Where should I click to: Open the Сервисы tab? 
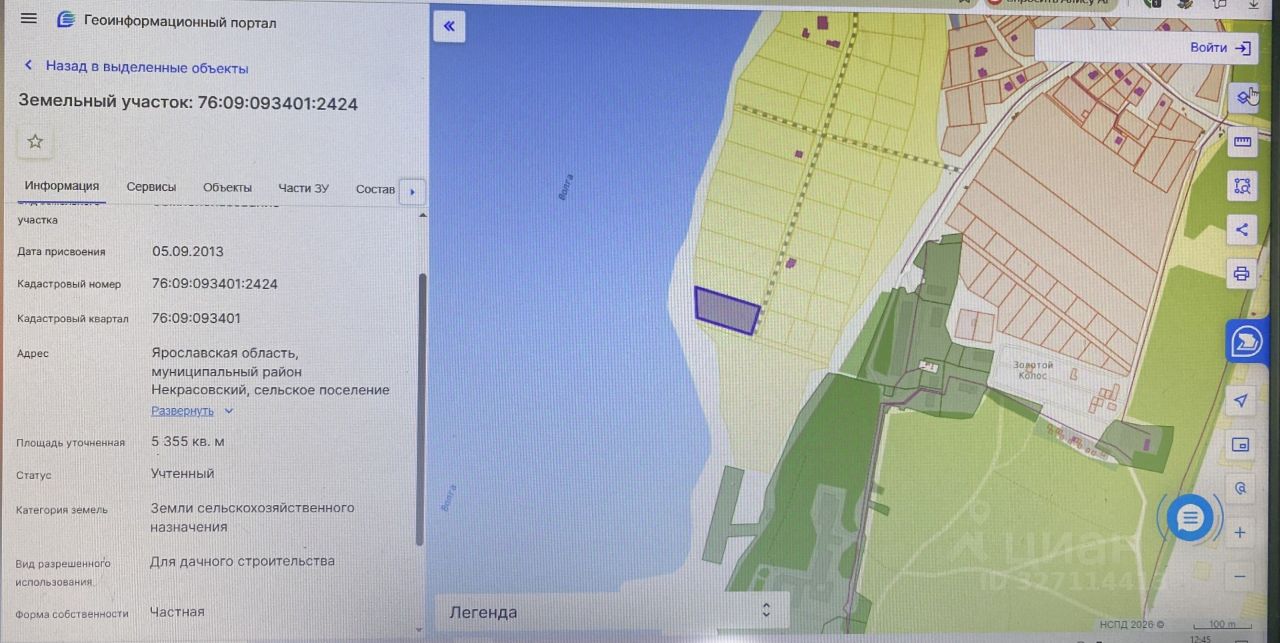151,187
